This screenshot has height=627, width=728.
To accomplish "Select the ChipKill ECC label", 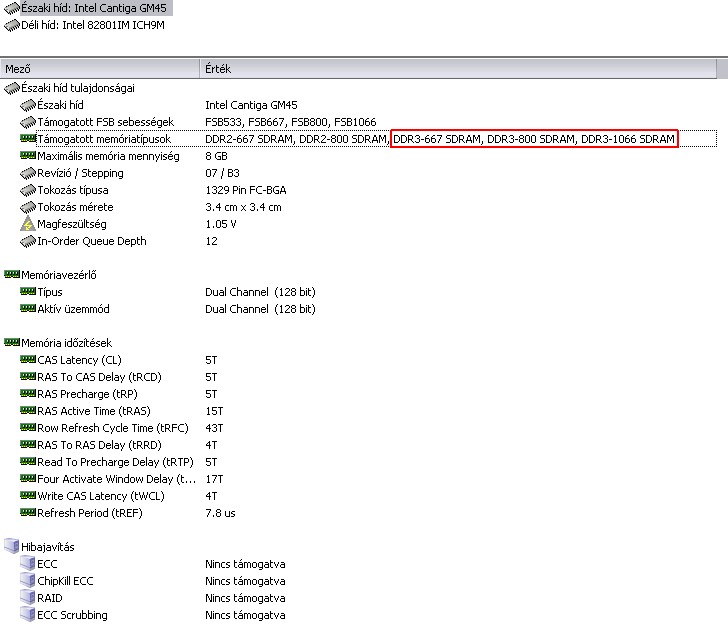I will pos(65,581).
